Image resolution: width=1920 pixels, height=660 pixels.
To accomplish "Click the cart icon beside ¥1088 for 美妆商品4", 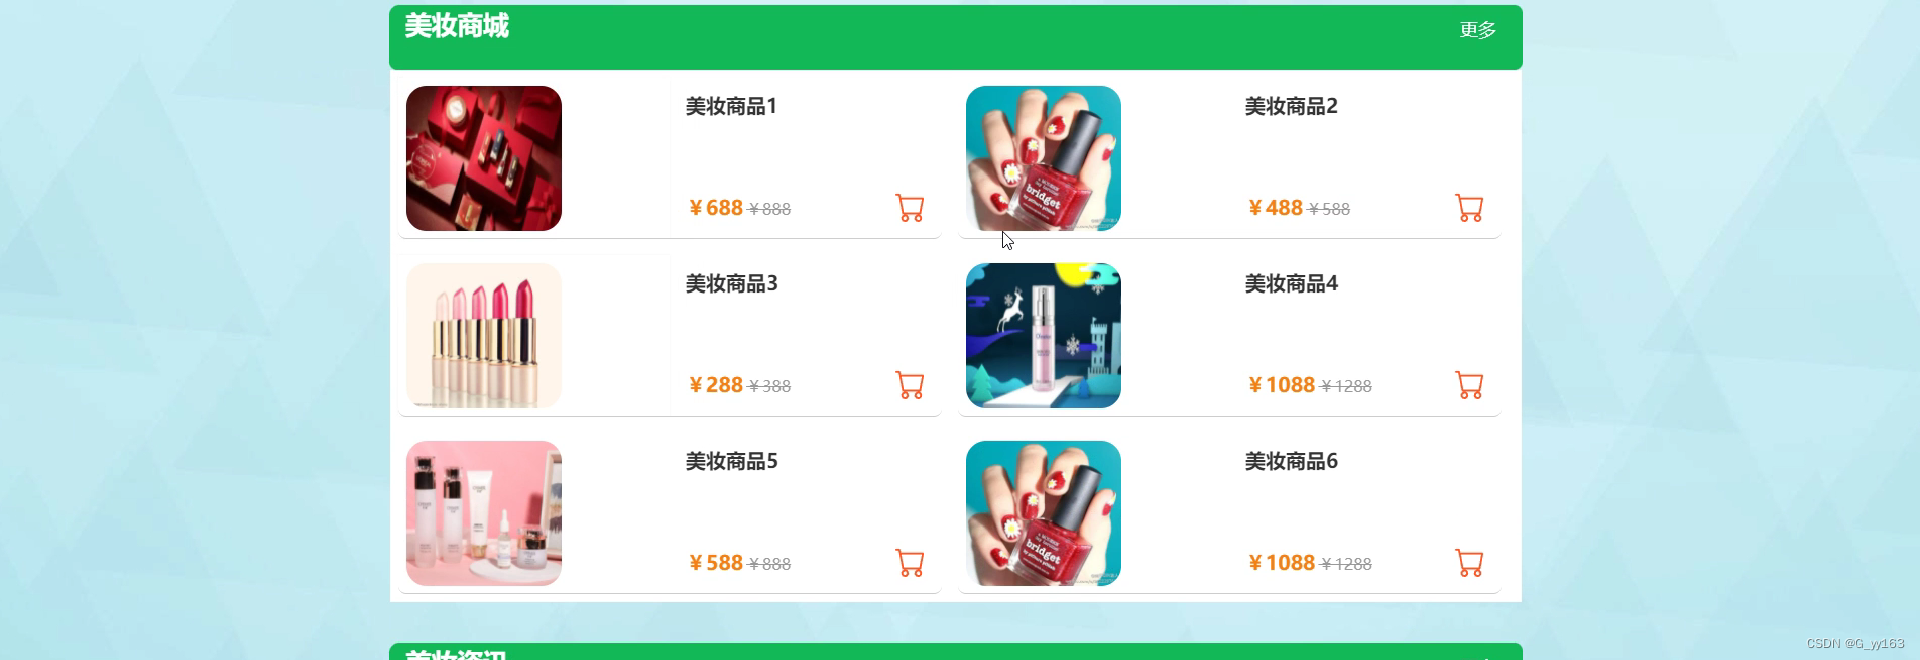I will [x=1469, y=385].
